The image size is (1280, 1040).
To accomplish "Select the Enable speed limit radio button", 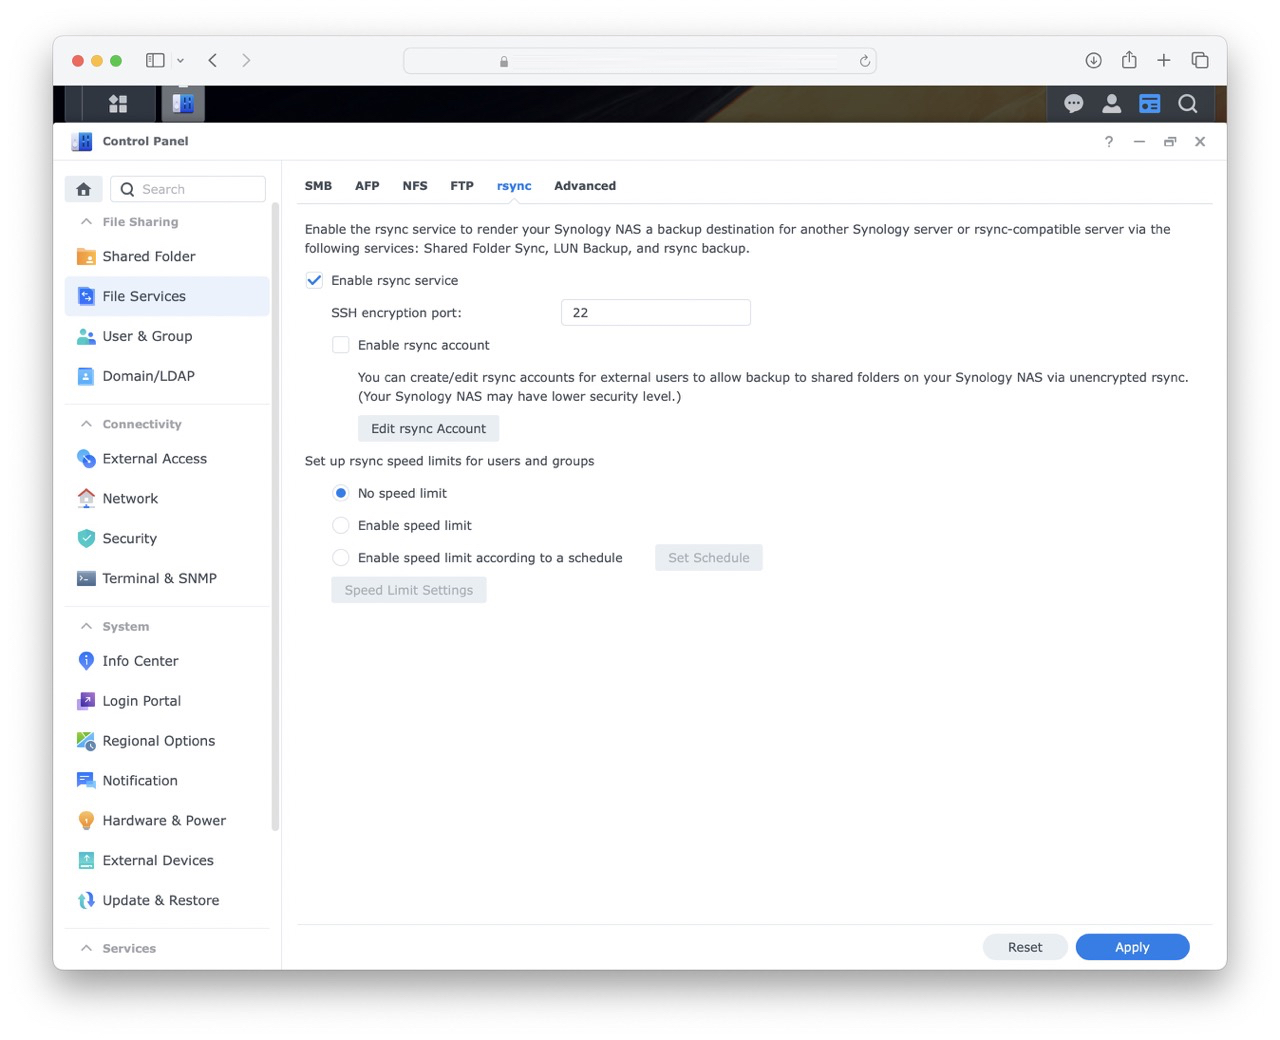I will tap(340, 525).
